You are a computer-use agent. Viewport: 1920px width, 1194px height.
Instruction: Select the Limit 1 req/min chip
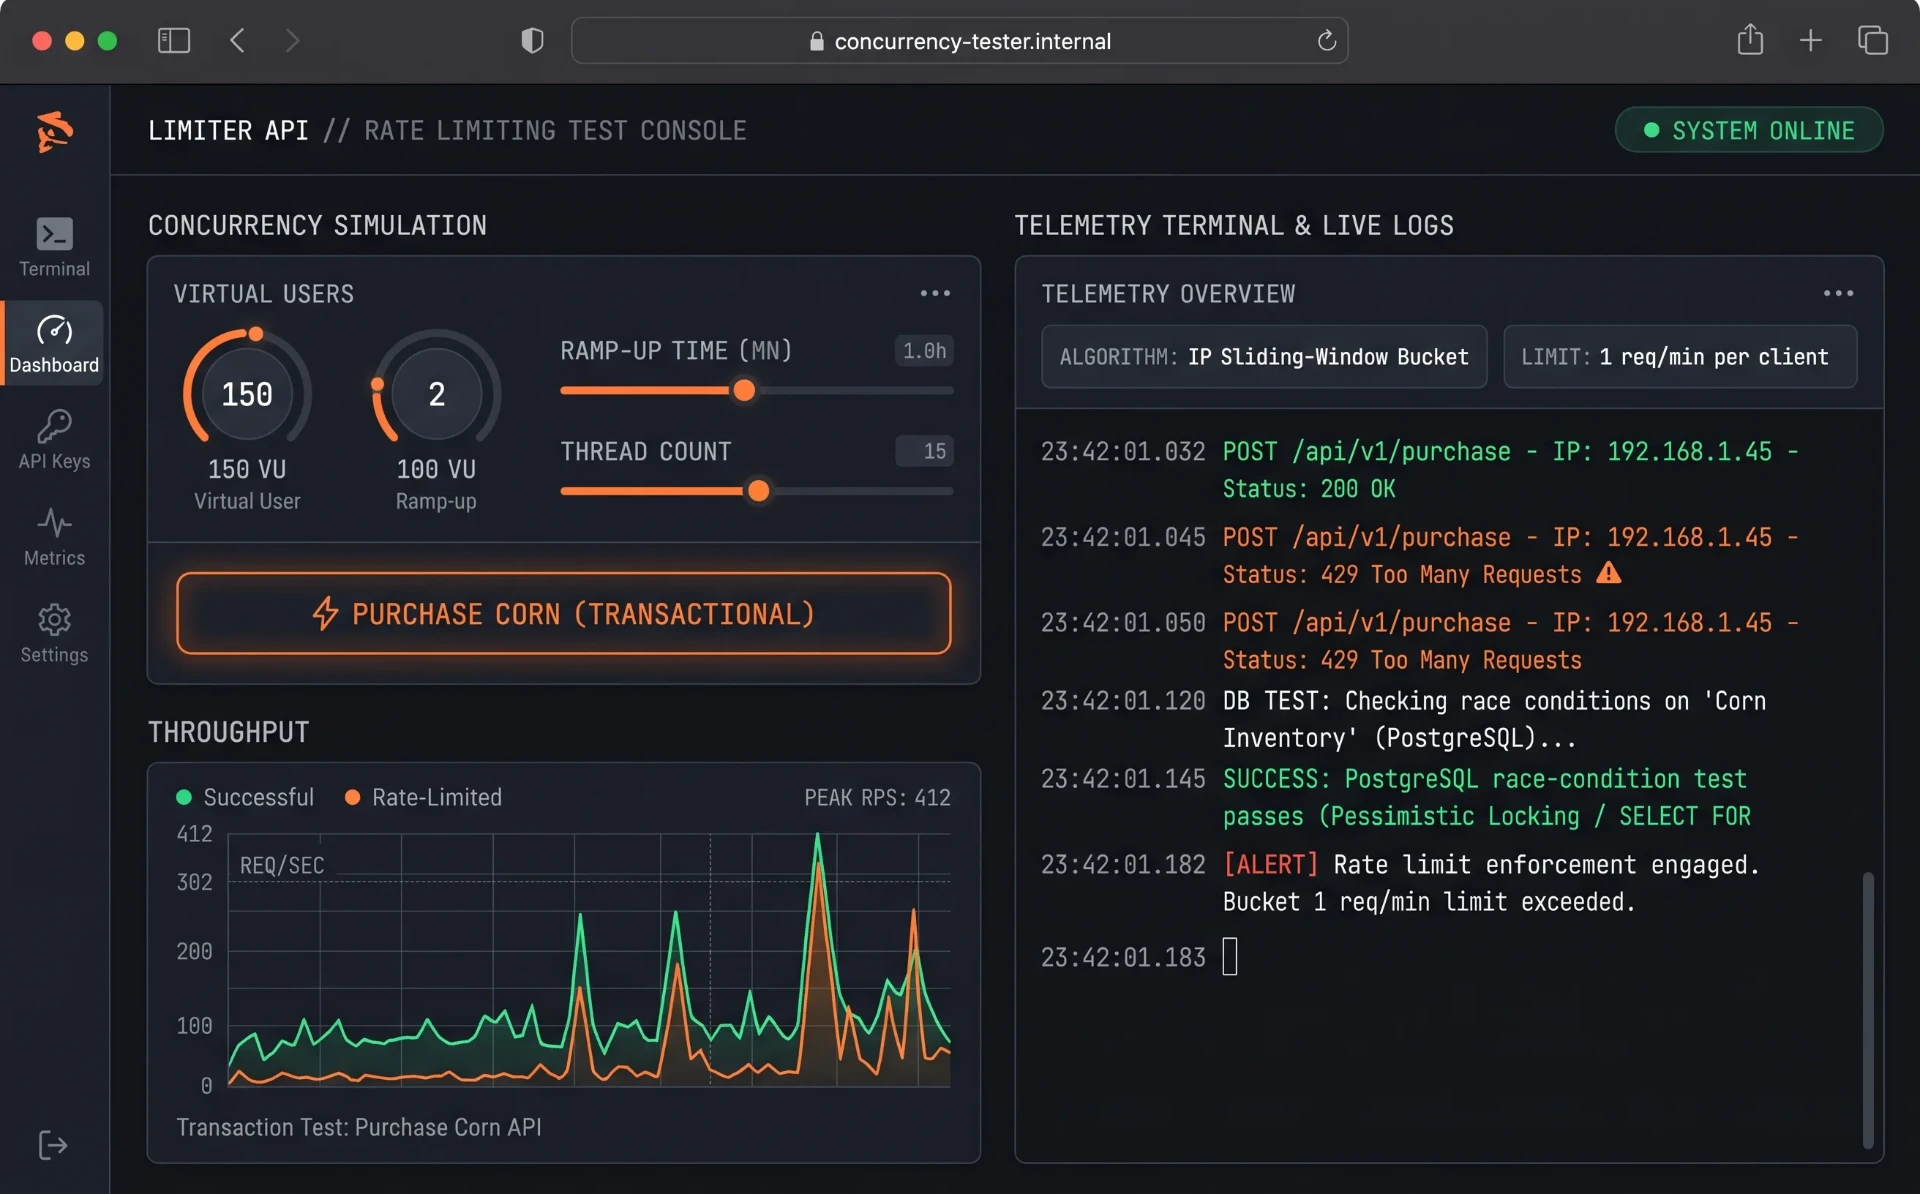[1680, 357]
